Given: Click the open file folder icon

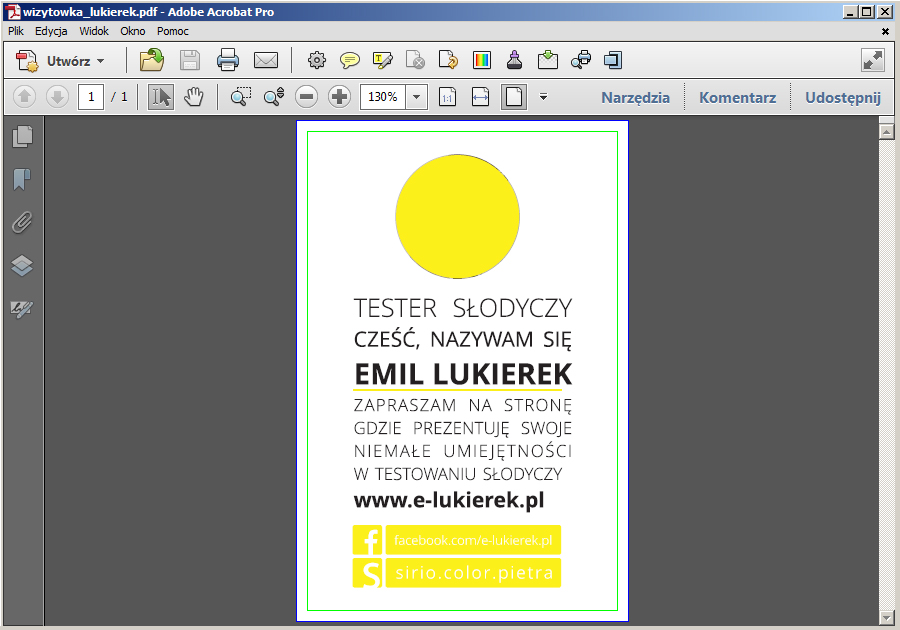Looking at the screenshot, I should 152,60.
